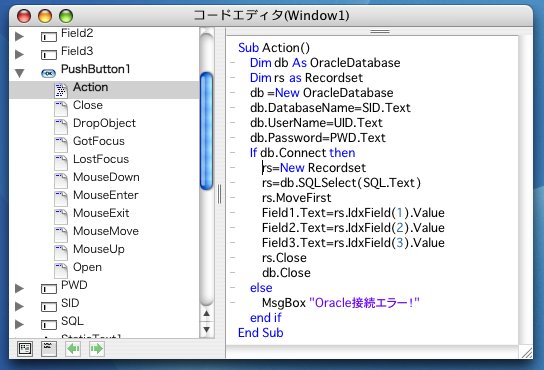Viewport: 544px width, 370px height.
Task: Open the DropObject event handler
Action: click(x=104, y=123)
